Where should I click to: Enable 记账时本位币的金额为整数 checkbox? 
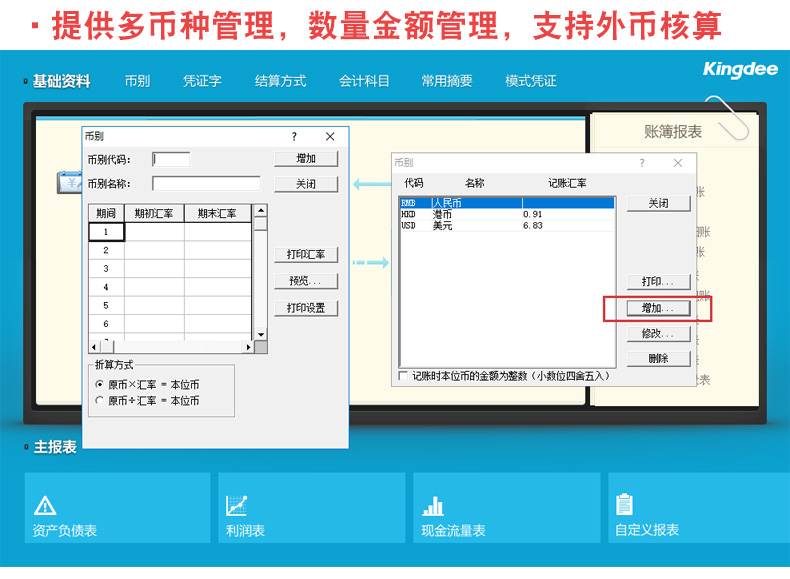pos(403,376)
